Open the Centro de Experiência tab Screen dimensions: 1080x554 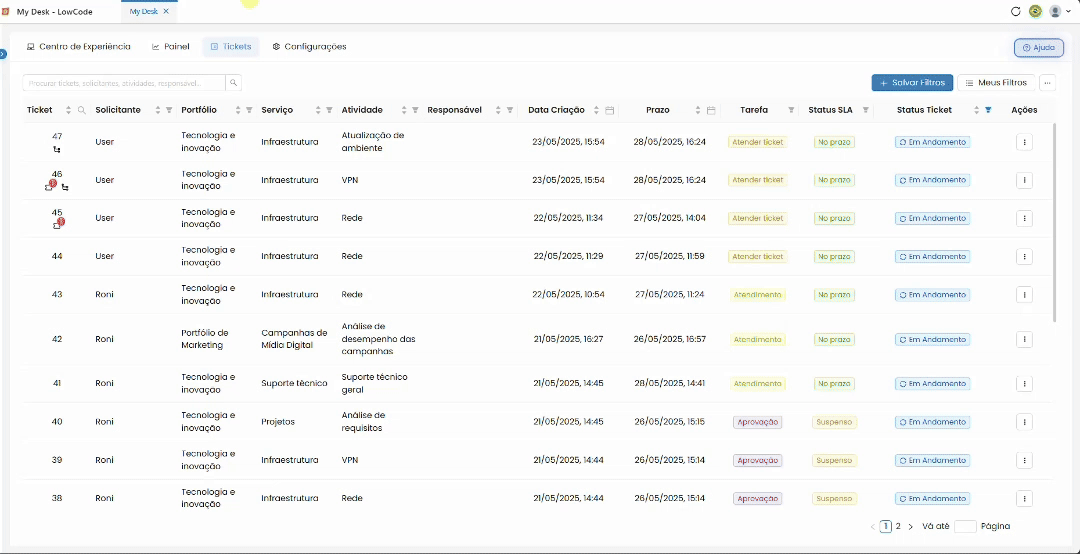79,47
